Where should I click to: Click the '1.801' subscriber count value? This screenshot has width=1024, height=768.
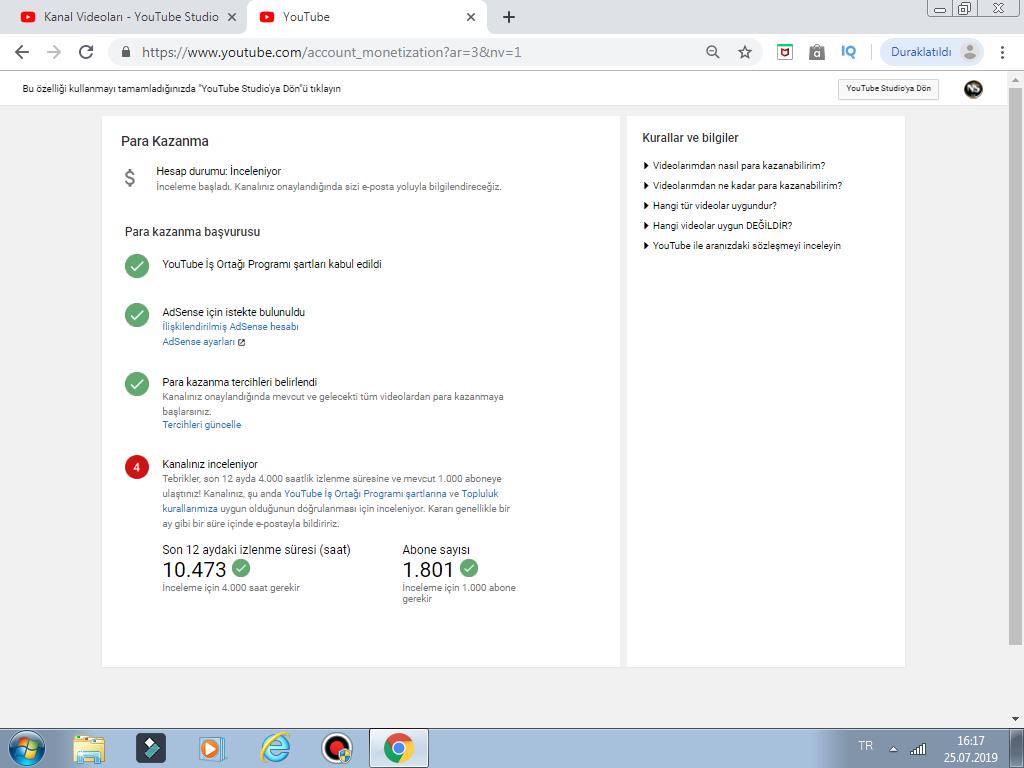pos(428,569)
